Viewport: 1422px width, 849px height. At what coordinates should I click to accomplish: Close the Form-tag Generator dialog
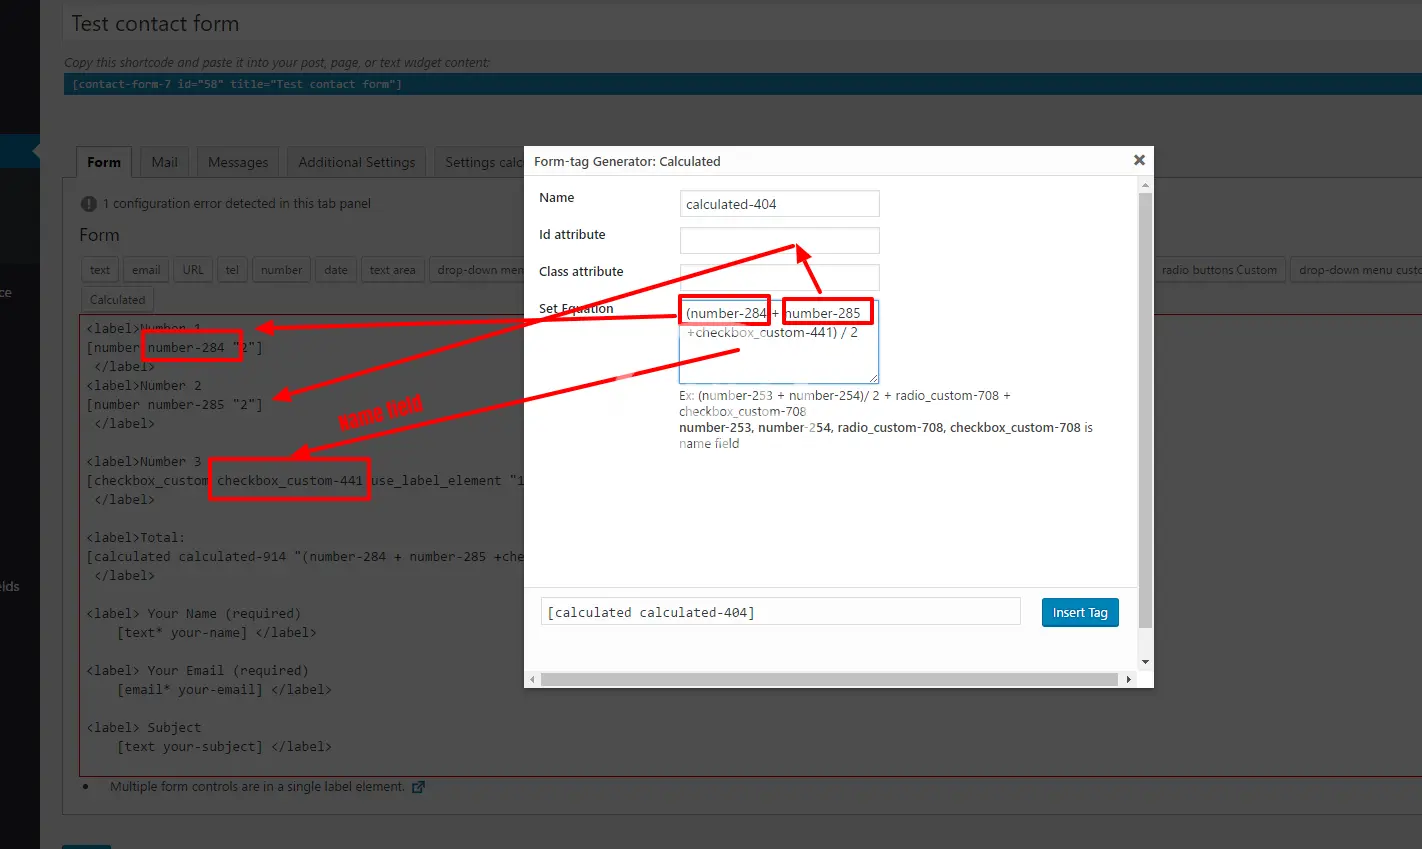[x=1138, y=160]
